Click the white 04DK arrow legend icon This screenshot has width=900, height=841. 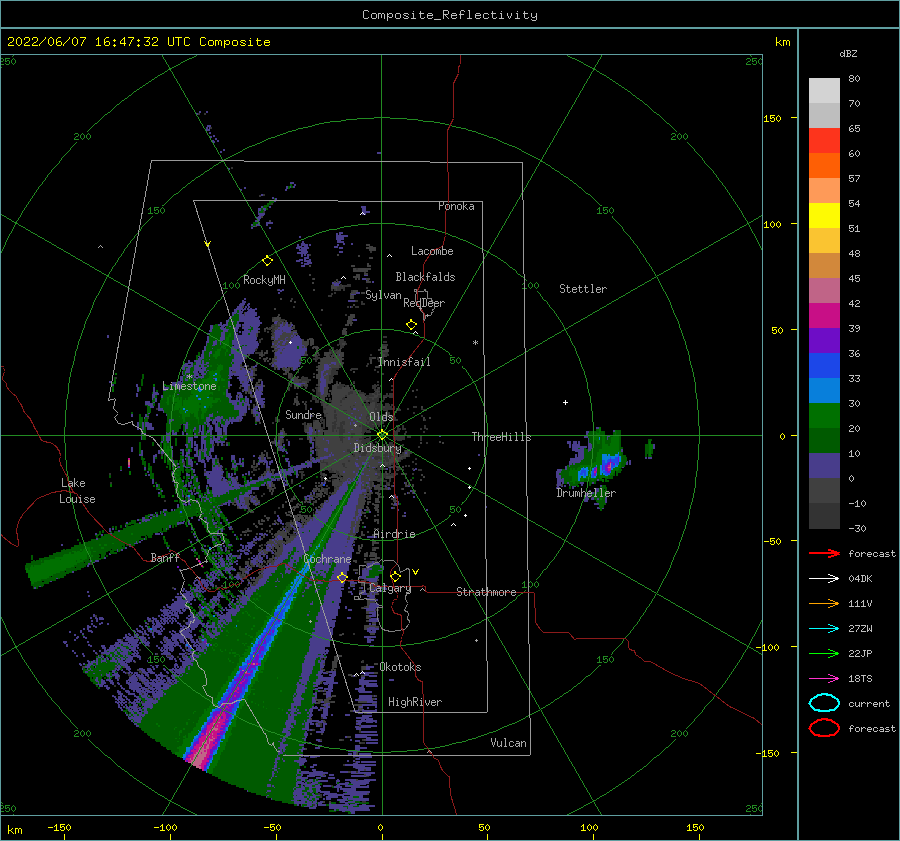pyautogui.click(x=824, y=579)
